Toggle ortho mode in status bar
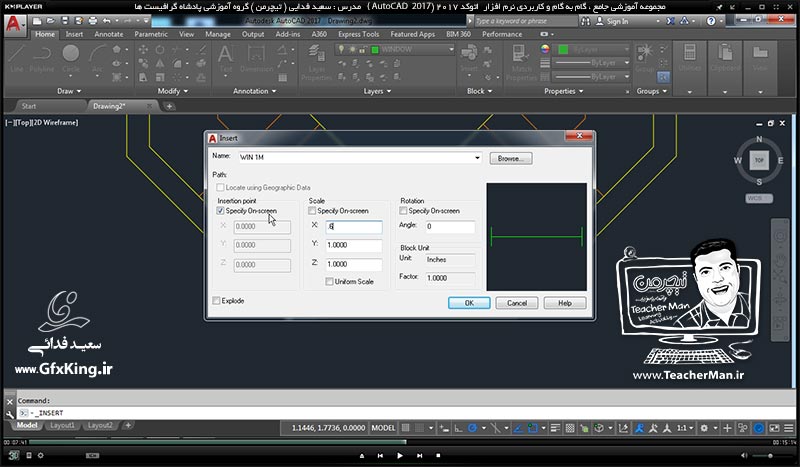The height and width of the screenshot is (467, 800). pyautogui.click(x=458, y=428)
